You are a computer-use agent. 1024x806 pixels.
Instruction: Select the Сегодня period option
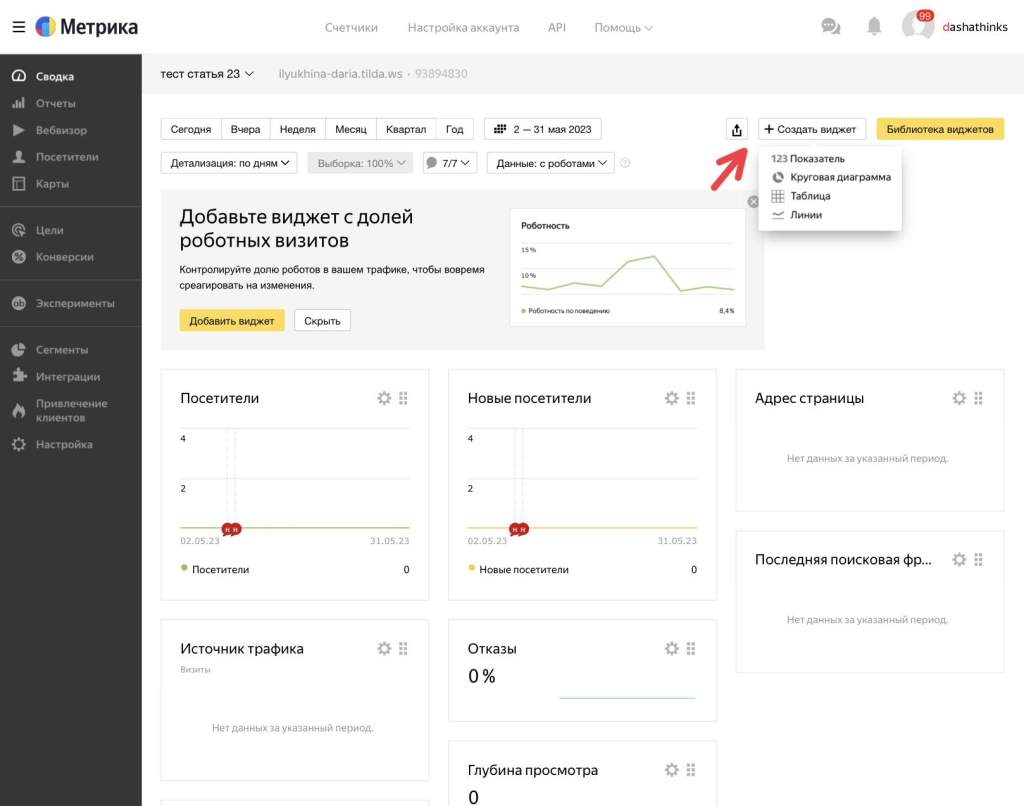pyautogui.click(x=191, y=129)
